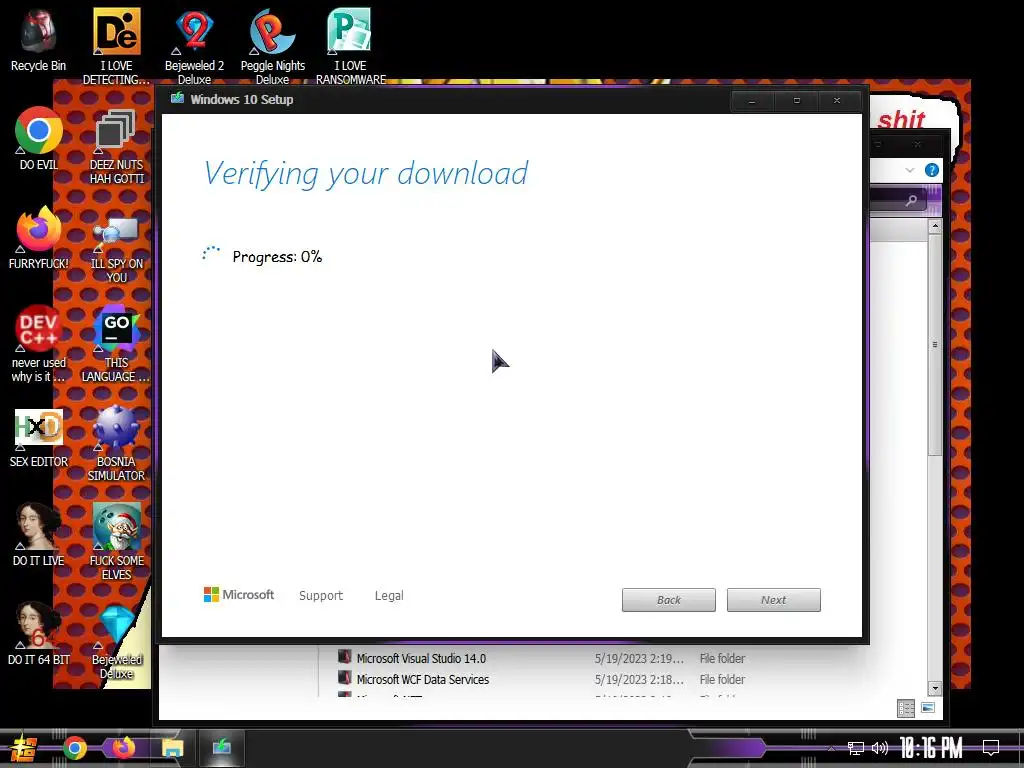Click the Explorer help question-mark icon
1024x768 pixels.
(x=932, y=170)
